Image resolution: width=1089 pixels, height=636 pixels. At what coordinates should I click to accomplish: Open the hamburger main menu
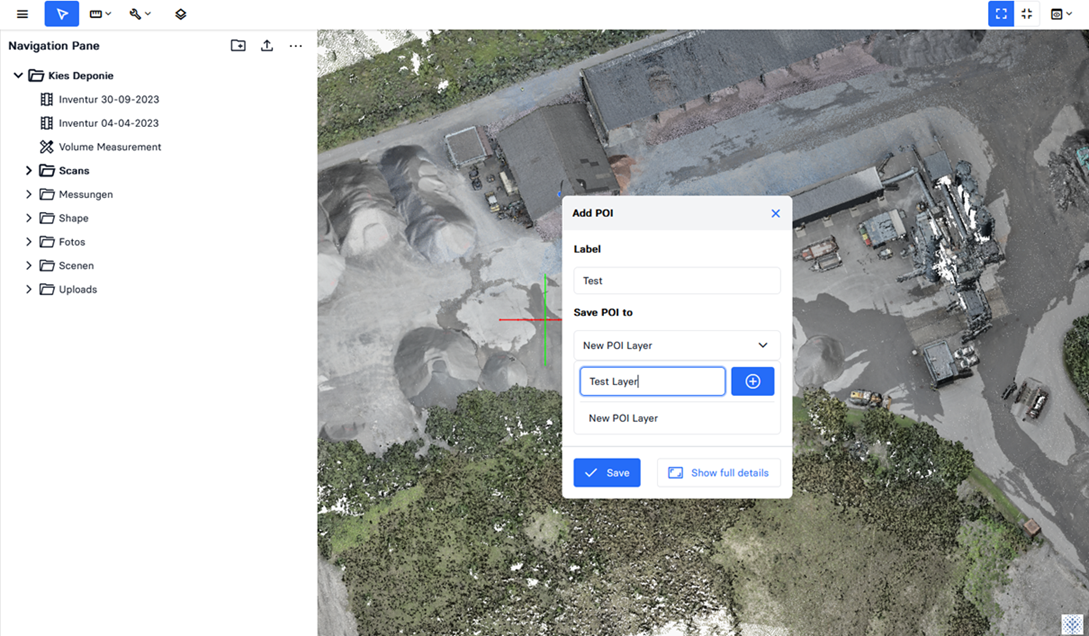pyautogui.click(x=22, y=14)
